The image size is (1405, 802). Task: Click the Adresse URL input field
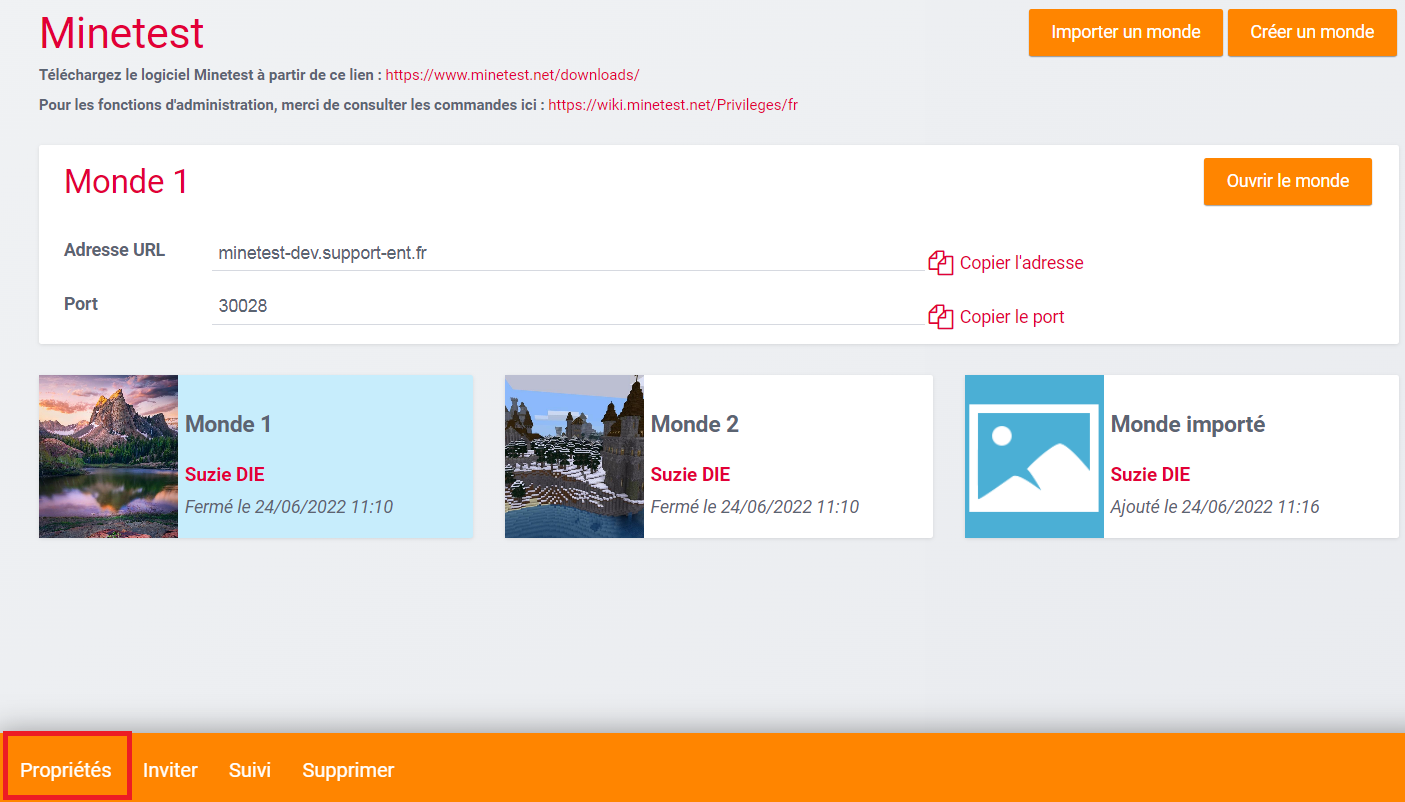570,254
